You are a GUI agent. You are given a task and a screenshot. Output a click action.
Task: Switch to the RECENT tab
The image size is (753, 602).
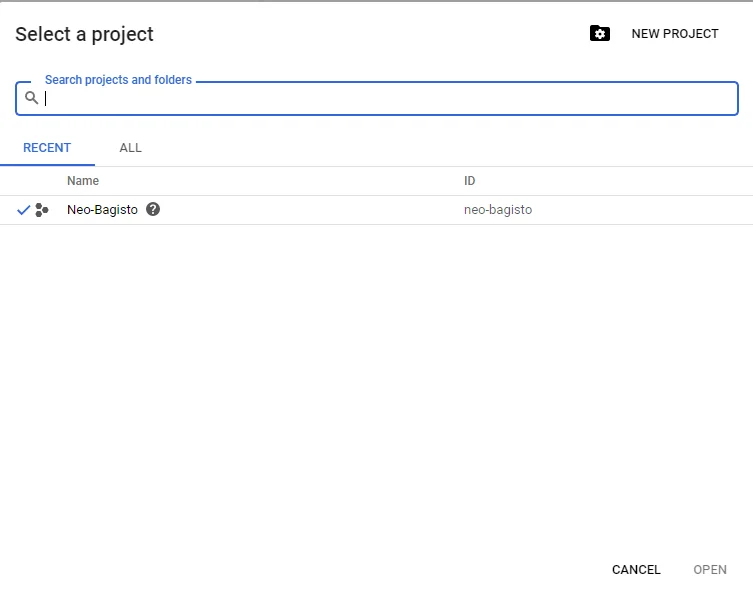click(47, 148)
